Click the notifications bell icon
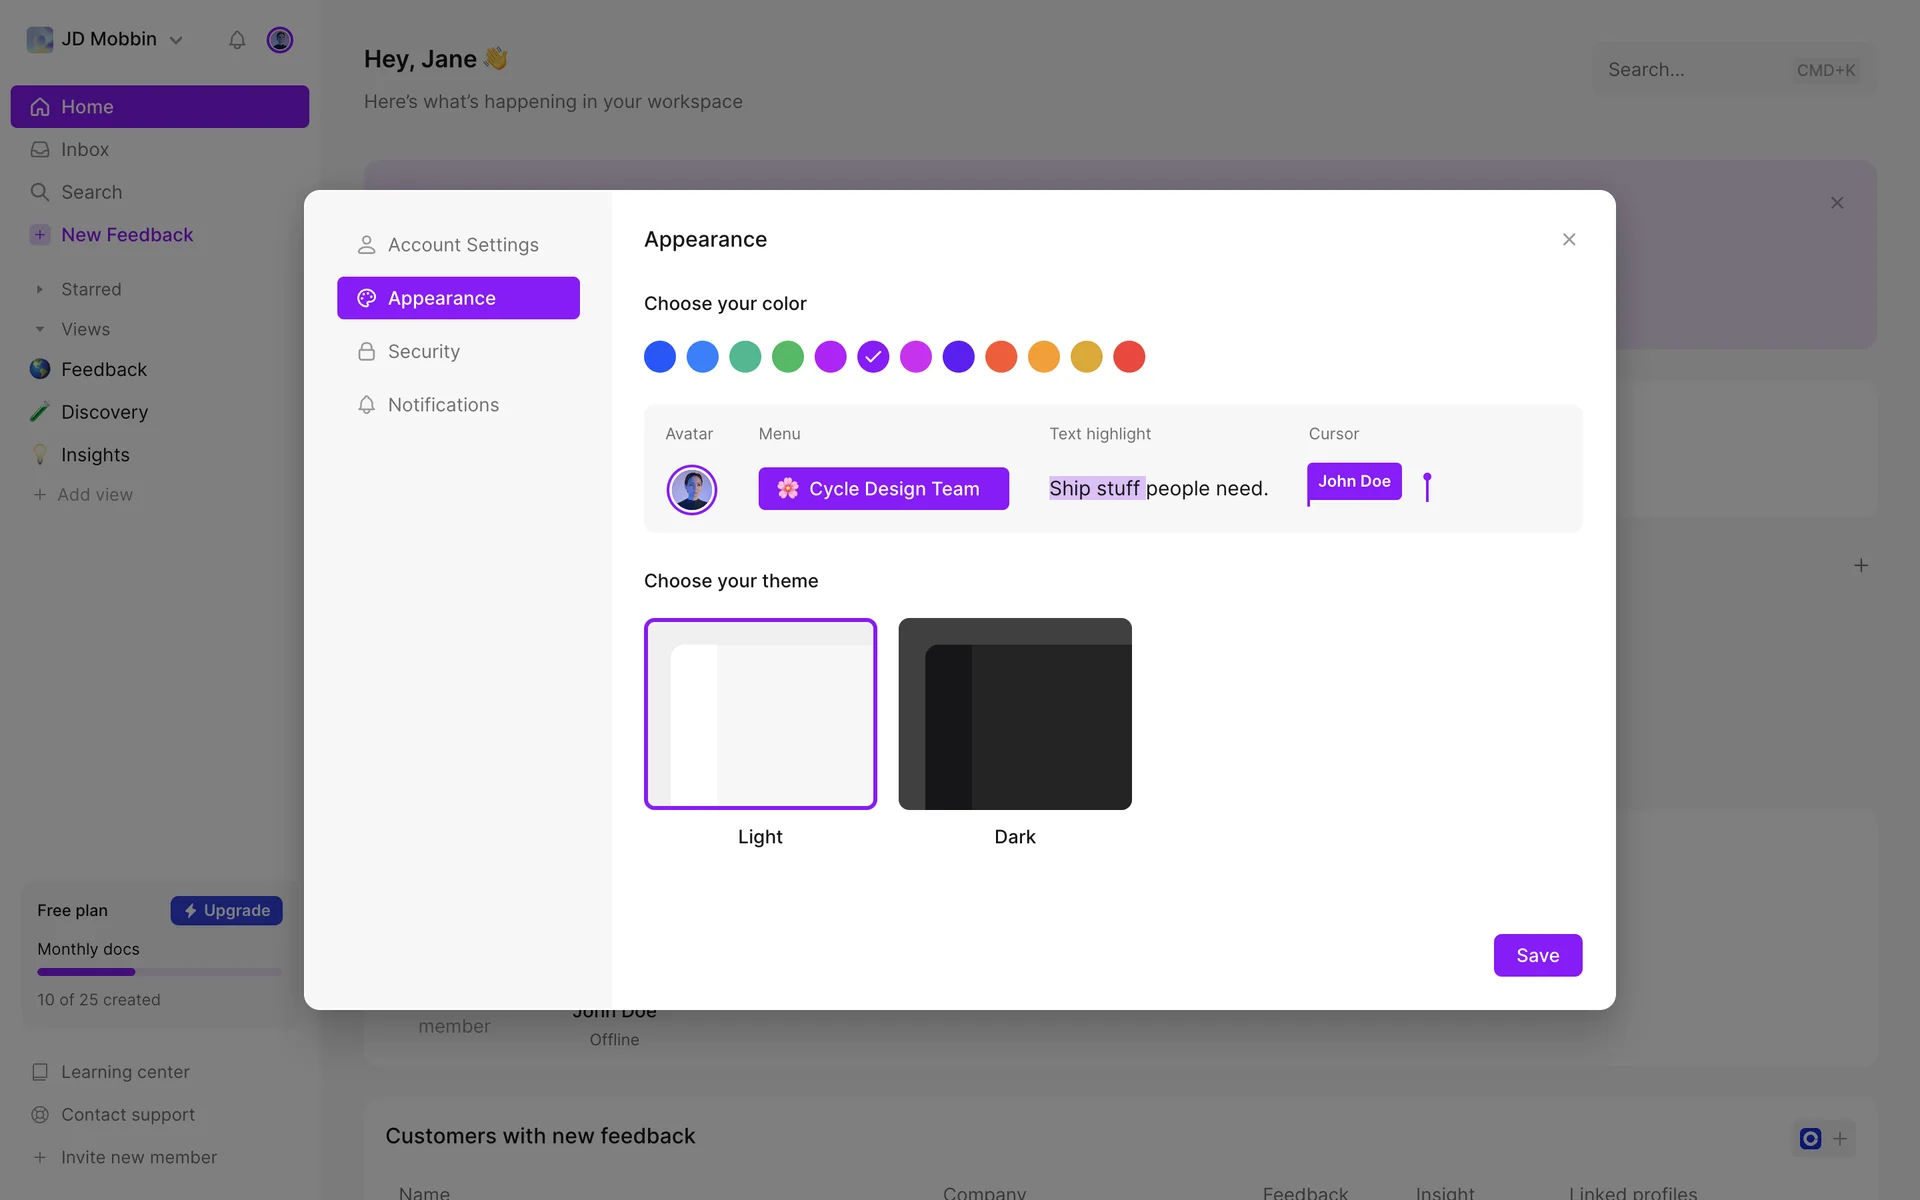This screenshot has height=1200, width=1920. [x=237, y=40]
